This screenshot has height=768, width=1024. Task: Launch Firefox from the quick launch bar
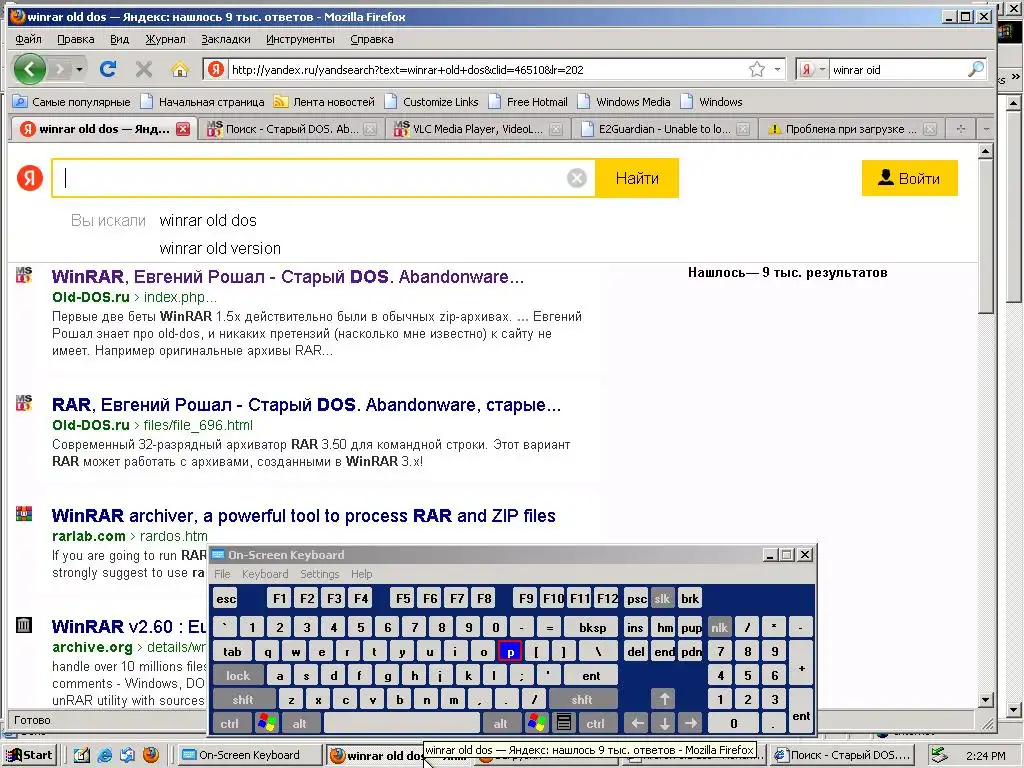pos(150,755)
